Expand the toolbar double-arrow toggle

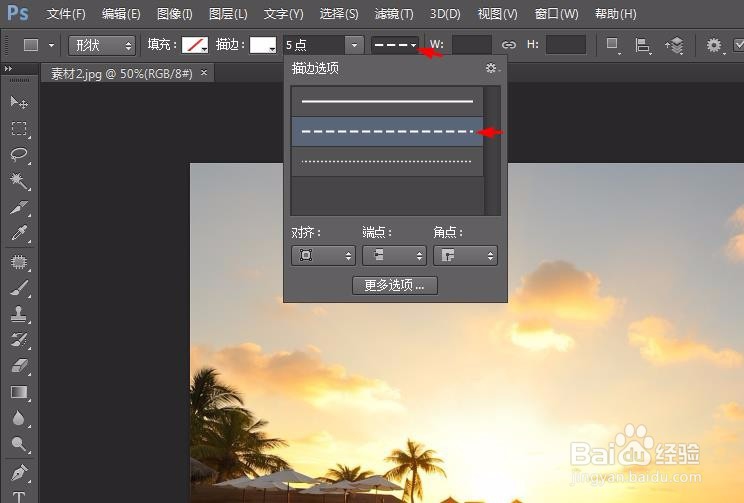(8, 69)
